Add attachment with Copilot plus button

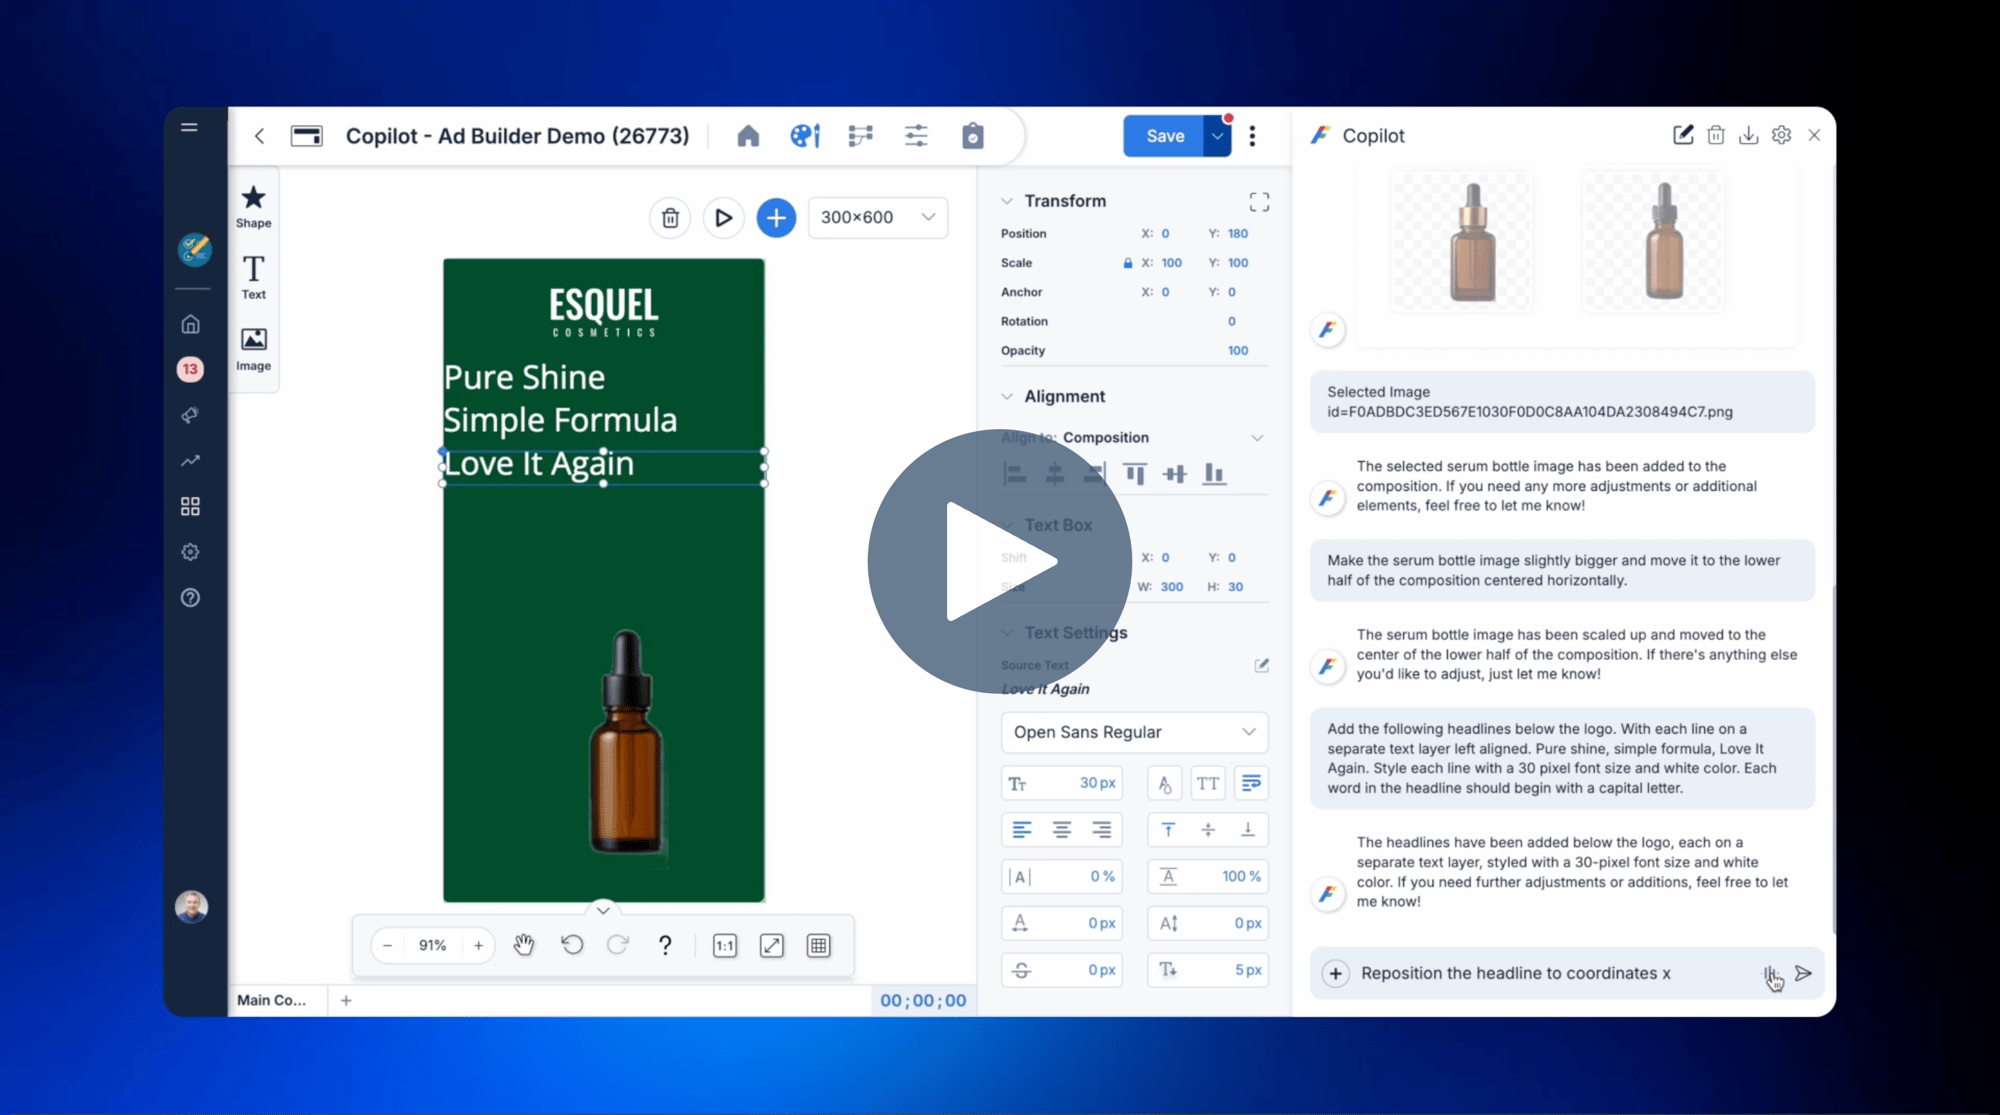tap(1335, 974)
